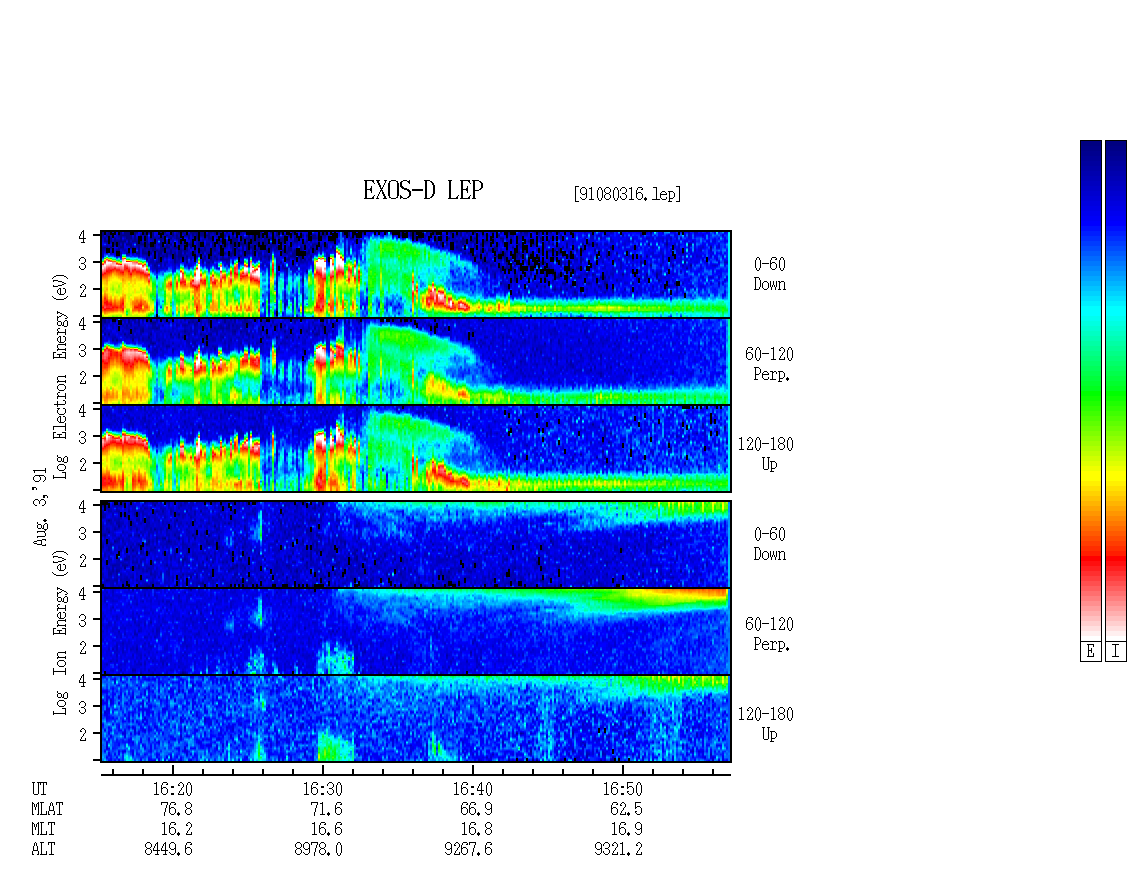Click the boxed E label under color bar

[1090, 651]
